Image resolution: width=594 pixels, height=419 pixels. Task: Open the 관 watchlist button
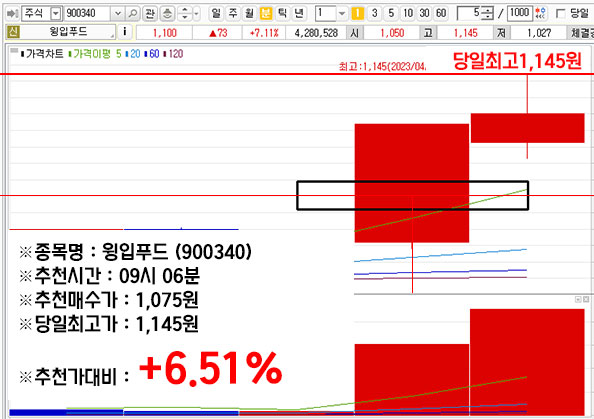(x=150, y=14)
